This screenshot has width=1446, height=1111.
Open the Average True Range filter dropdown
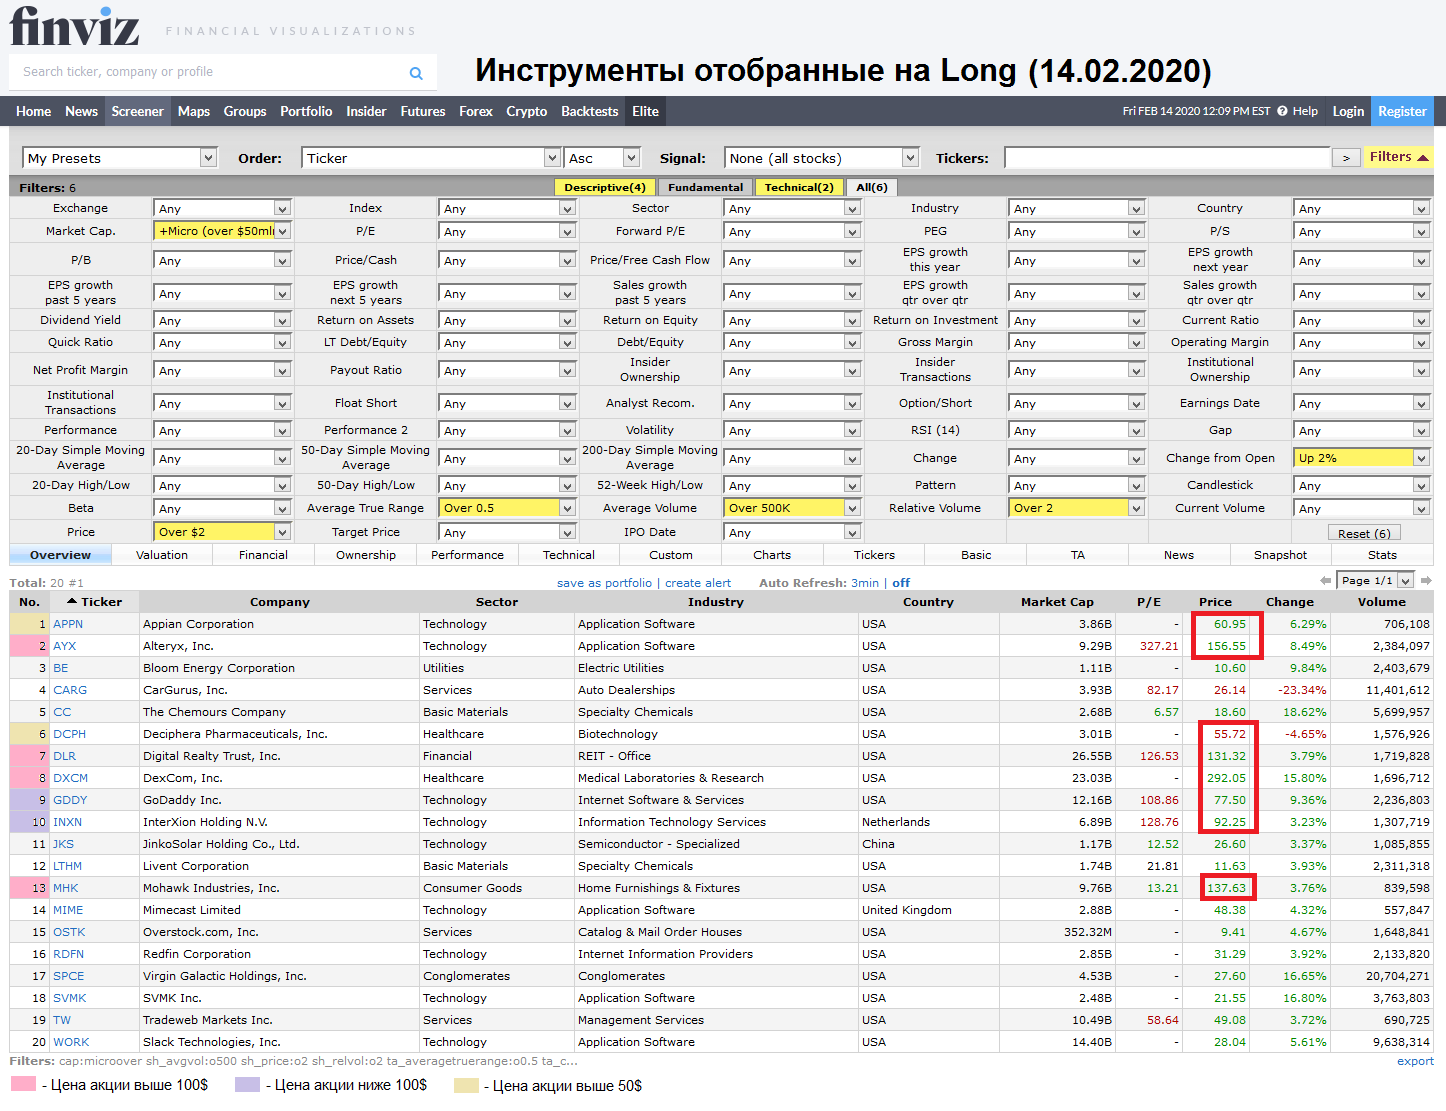pyautogui.click(x=507, y=508)
